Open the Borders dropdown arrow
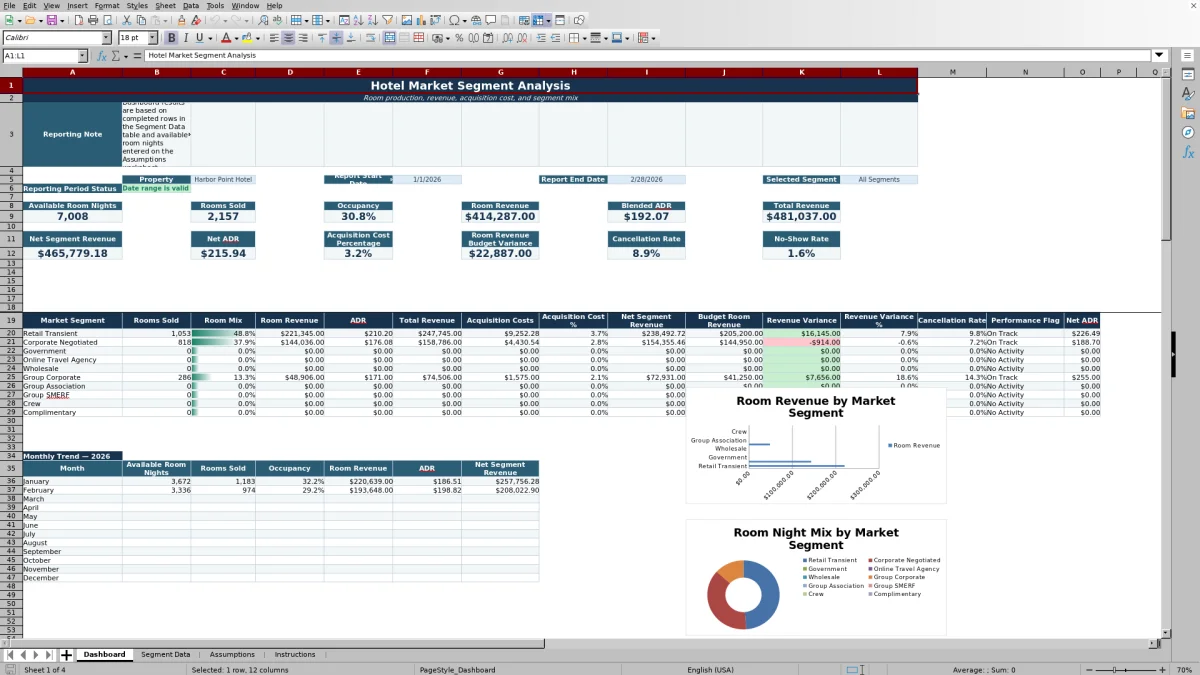This screenshot has width=1200, height=675. click(x=583, y=38)
